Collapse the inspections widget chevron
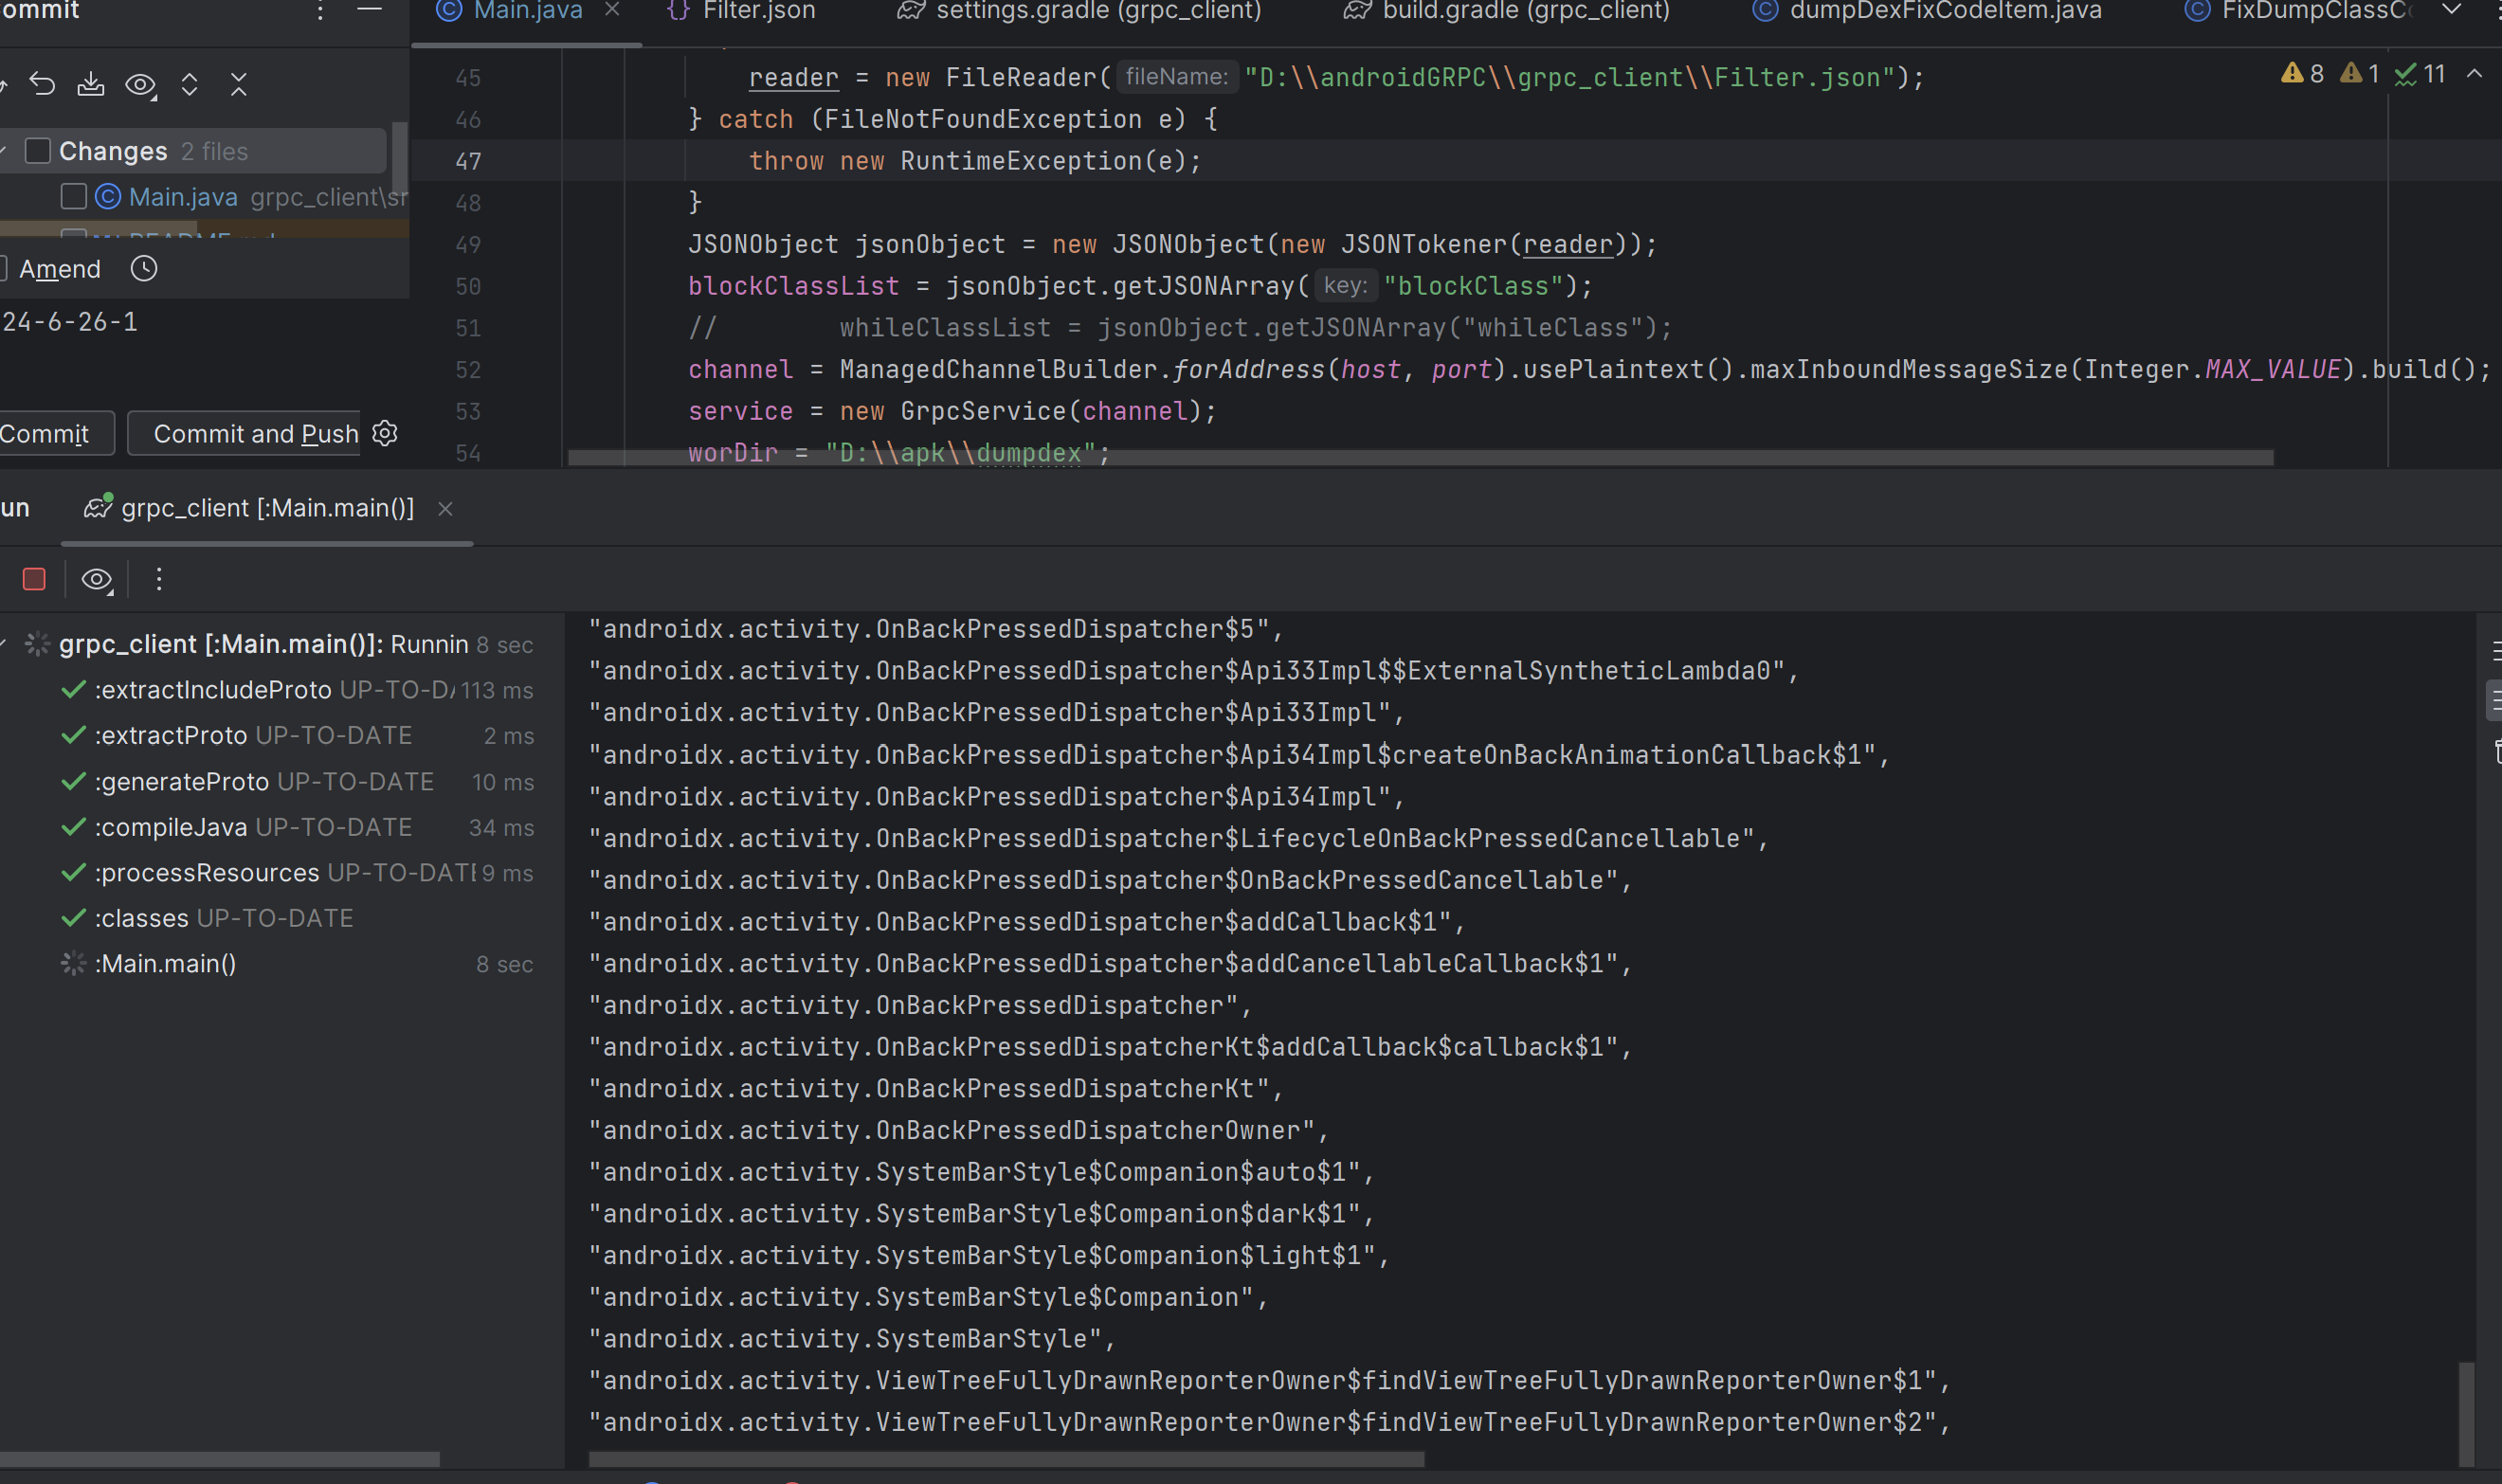 [x=2474, y=74]
